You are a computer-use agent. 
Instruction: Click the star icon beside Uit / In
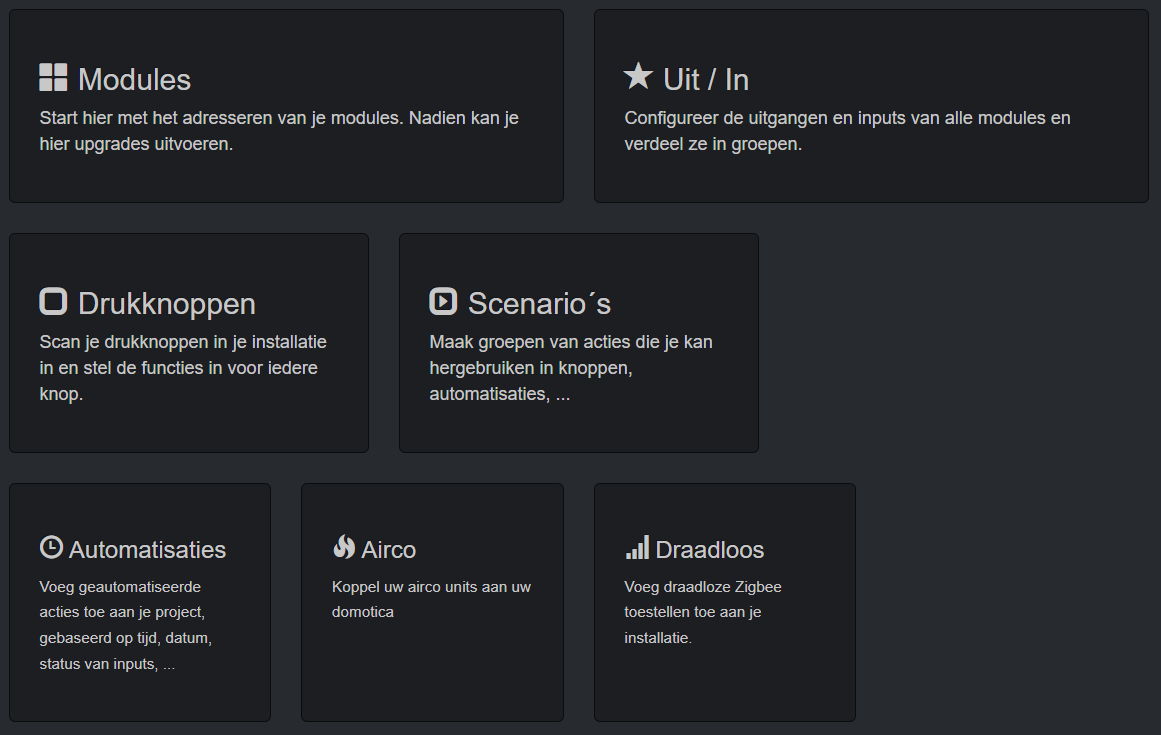pos(638,77)
